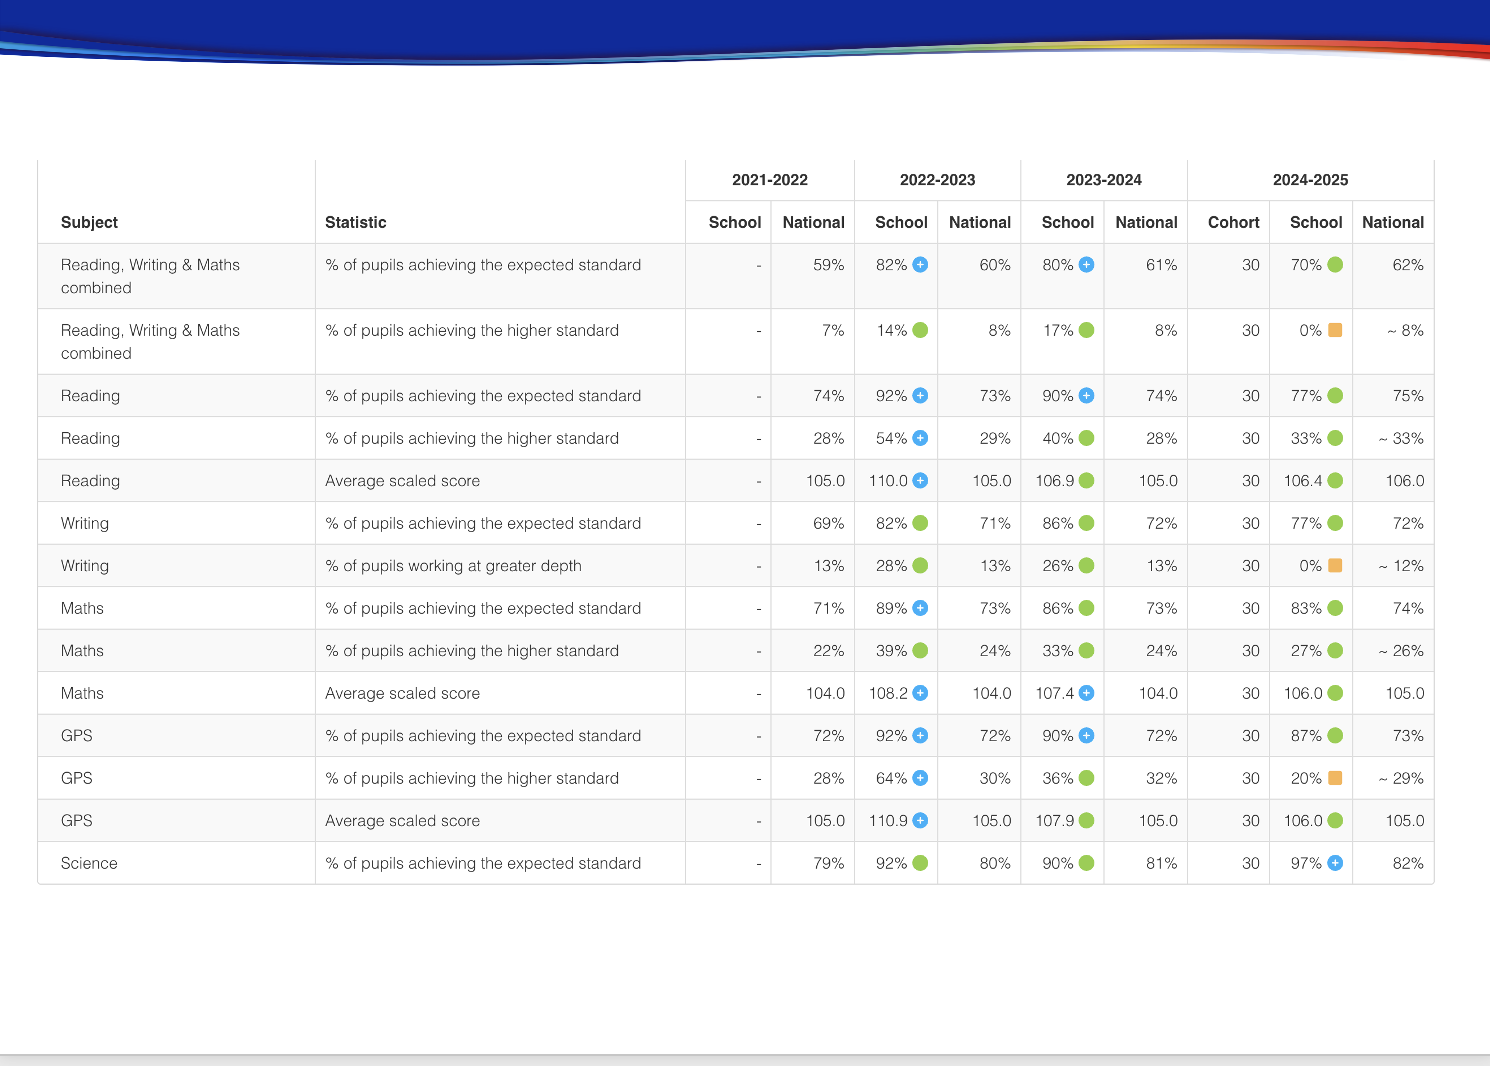The height and width of the screenshot is (1066, 1490).
Task: Click the blue plus icon beside 97% Science
Action: click(x=1335, y=863)
